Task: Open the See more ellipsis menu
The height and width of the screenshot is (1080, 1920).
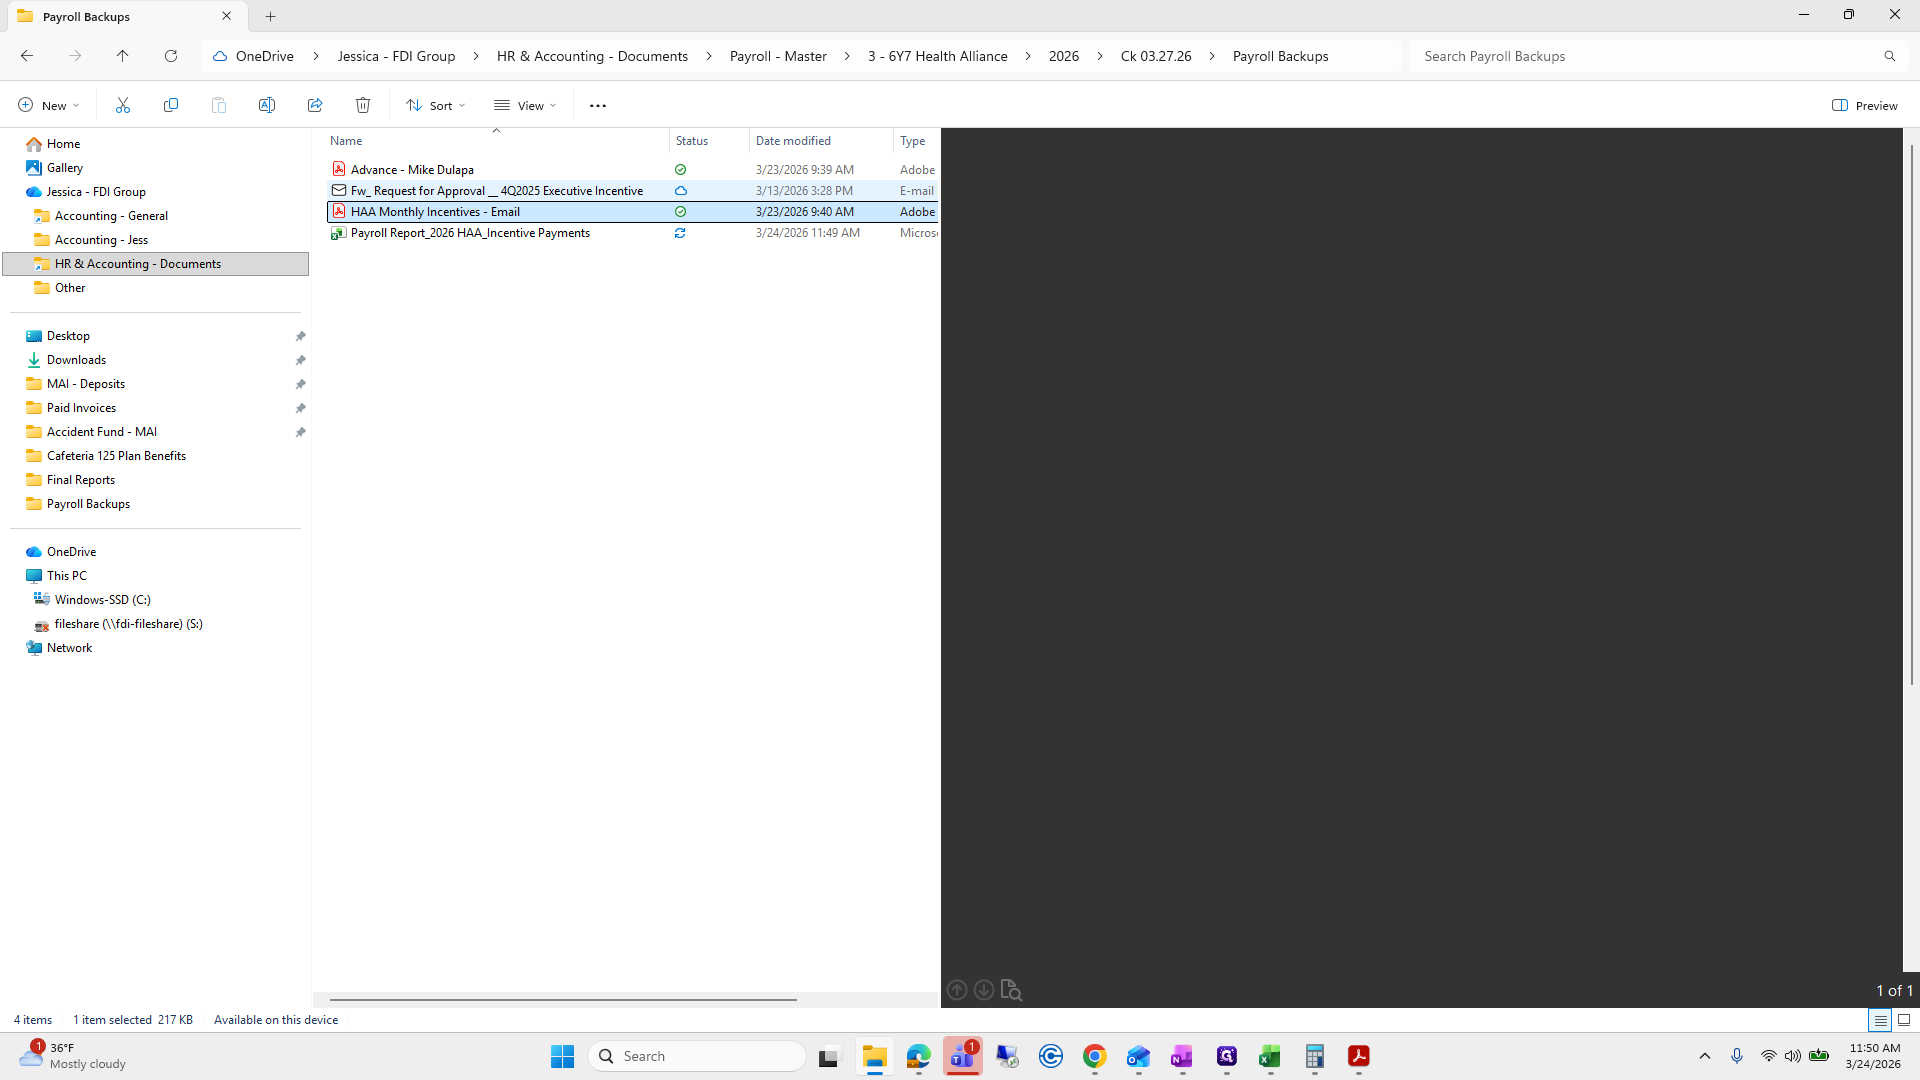Action: click(598, 105)
